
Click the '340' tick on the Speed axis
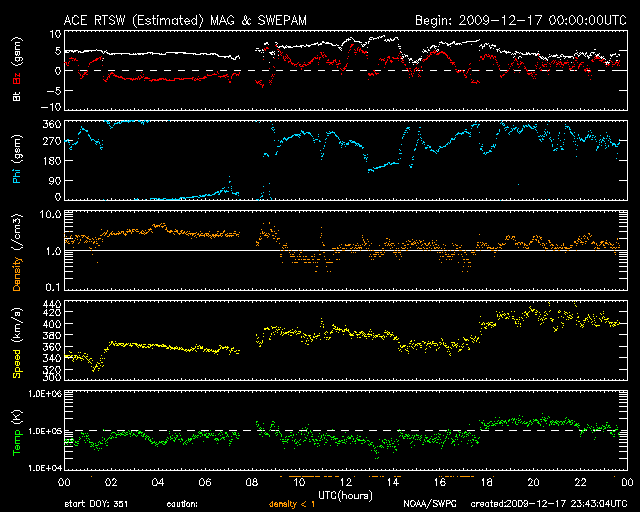click(x=52, y=358)
